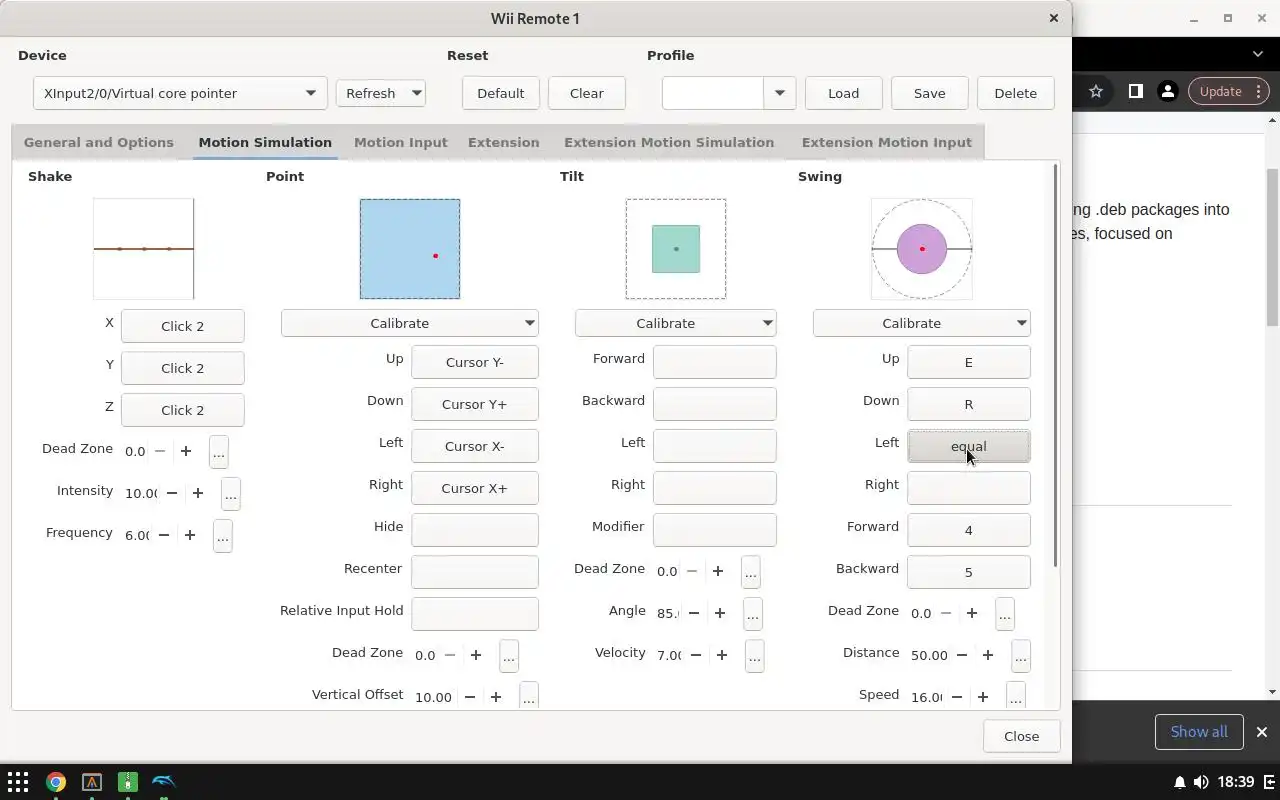Increase the Tilt Velocity value
The width and height of the screenshot is (1280, 800).
click(722, 655)
